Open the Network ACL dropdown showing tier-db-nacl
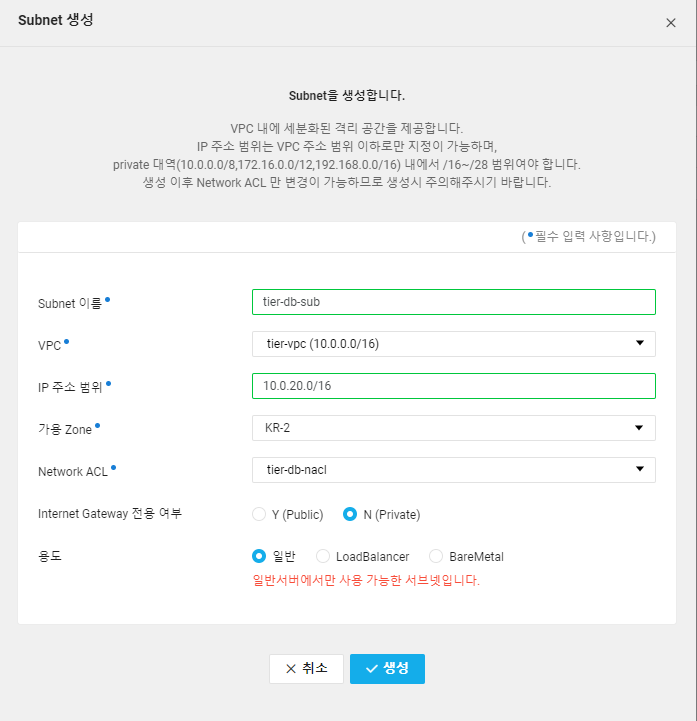The height and width of the screenshot is (721, 697). point(454,470)
